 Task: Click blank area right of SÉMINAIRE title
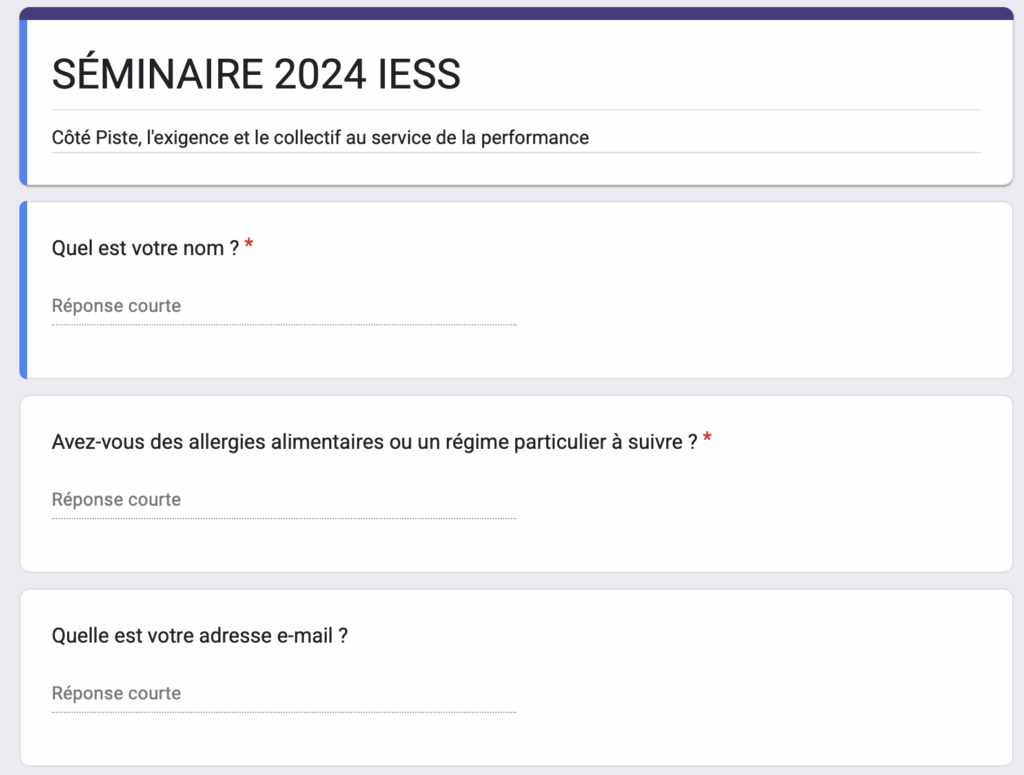pyautogui.click(x=718, y=73)
